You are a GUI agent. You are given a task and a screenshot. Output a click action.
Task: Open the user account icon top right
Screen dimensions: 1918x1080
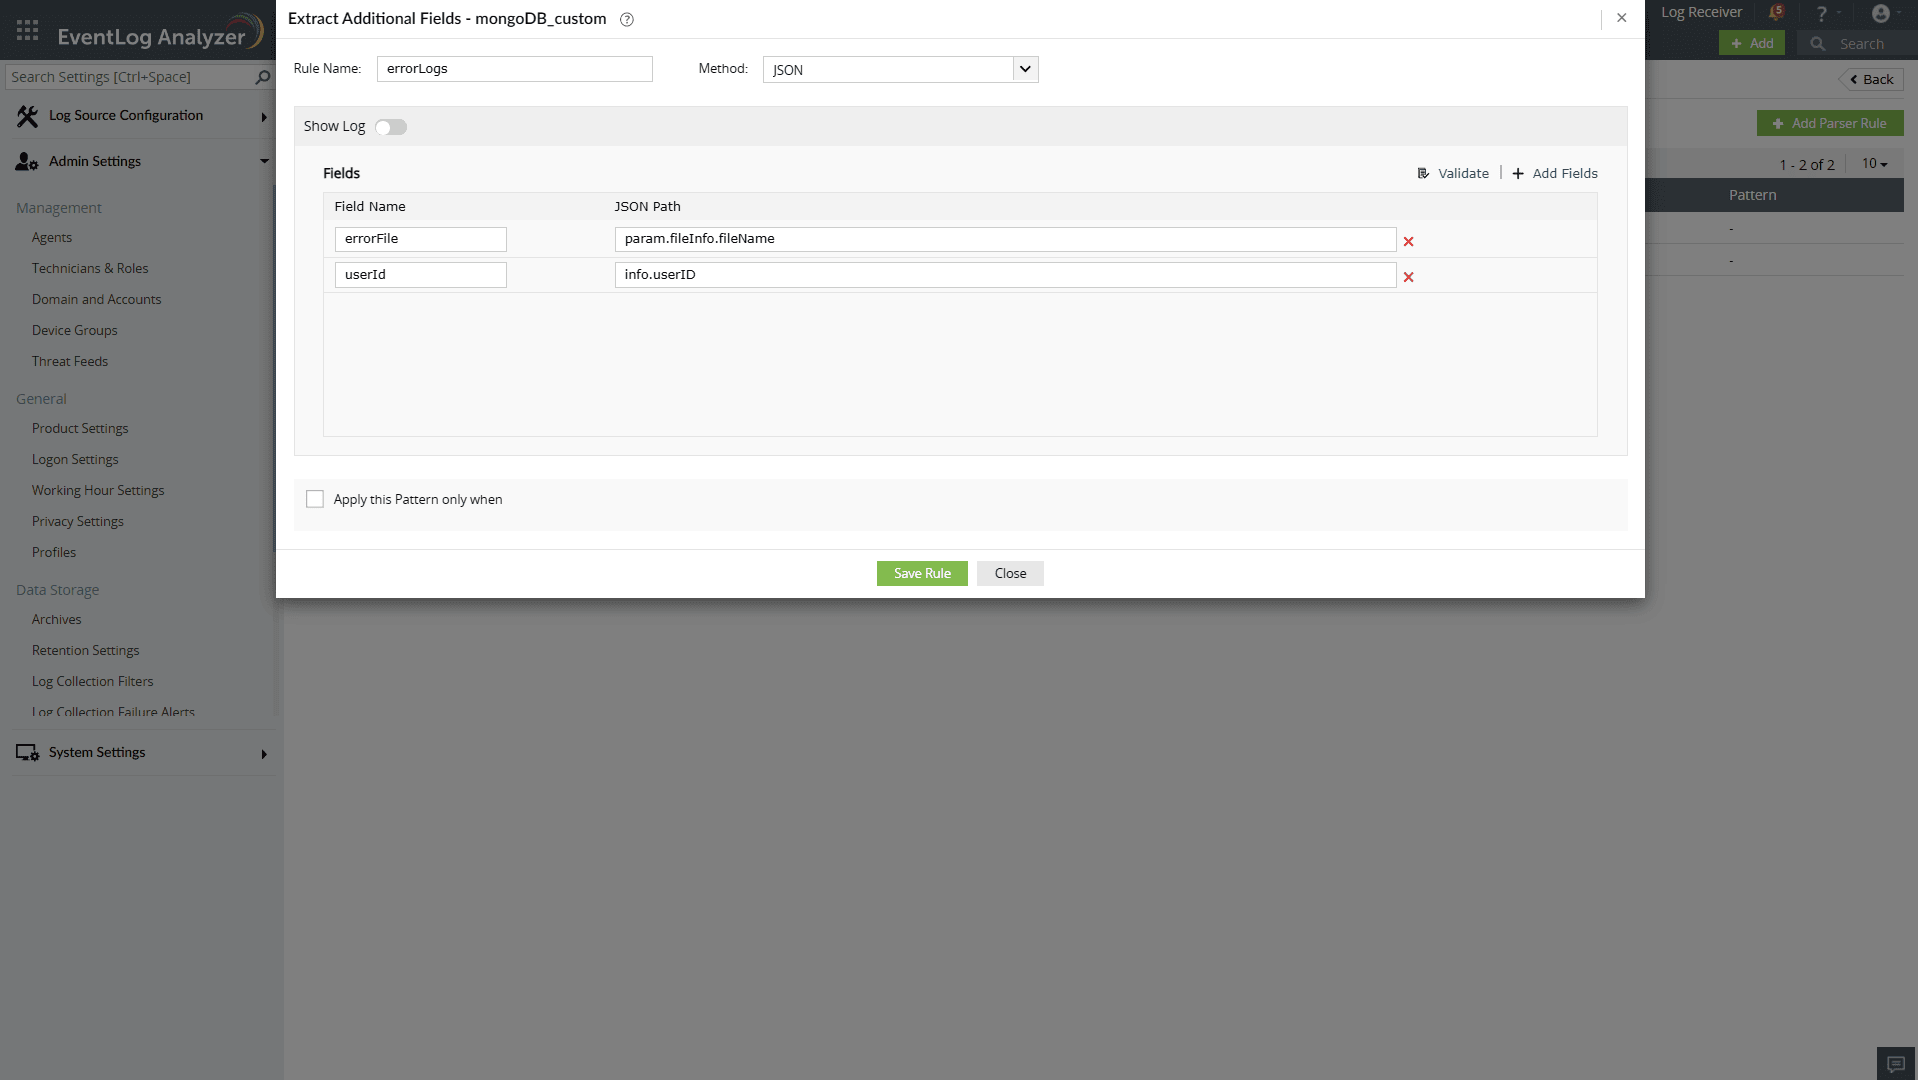click(1883, 13)
